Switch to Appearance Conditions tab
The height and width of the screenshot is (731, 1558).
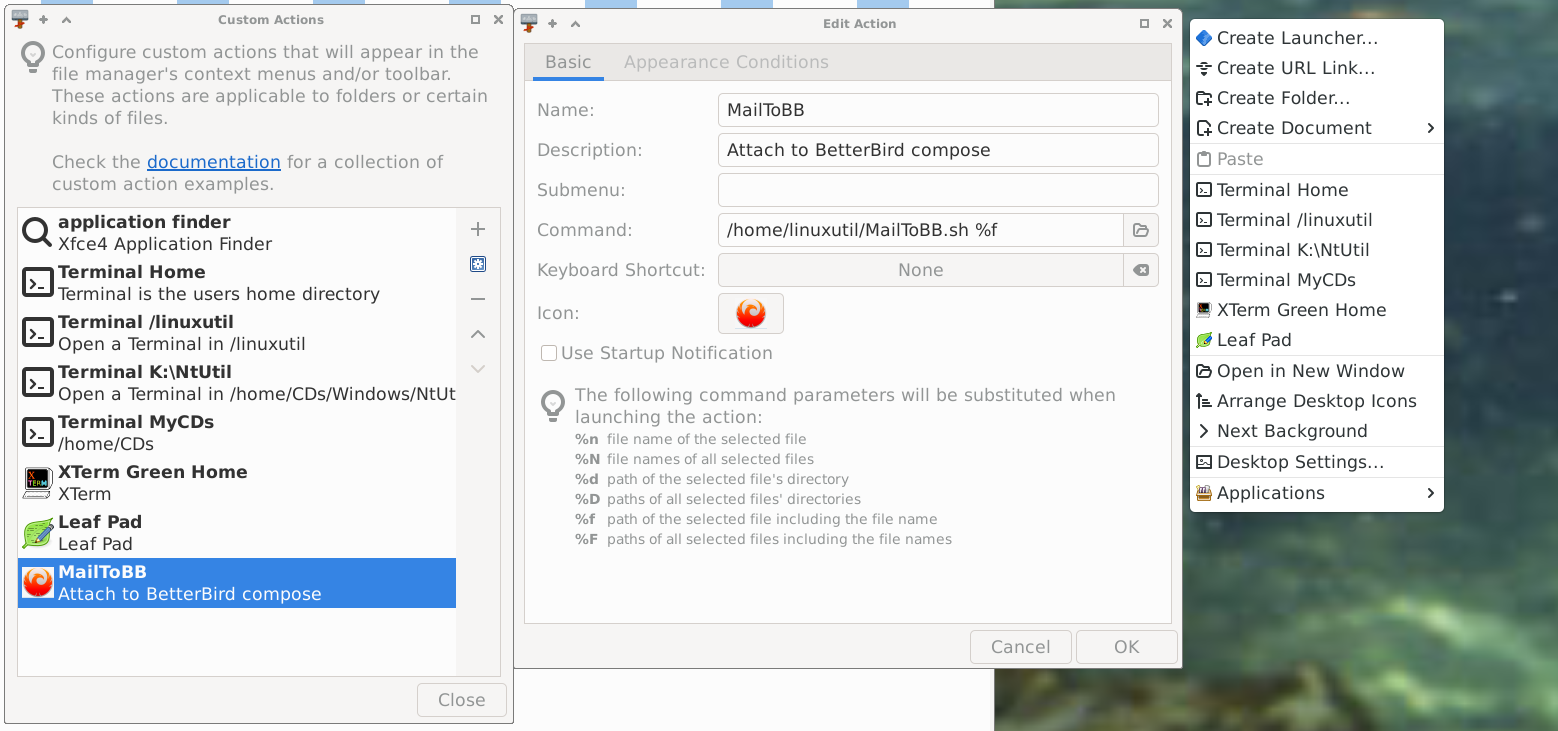pos(726,62)
